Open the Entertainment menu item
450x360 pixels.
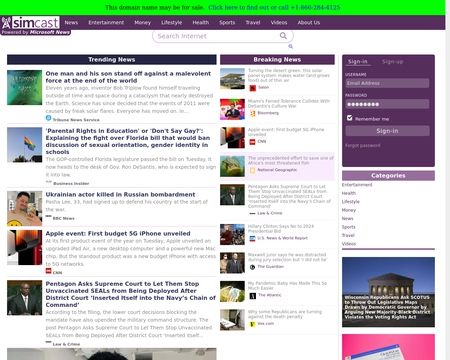point(106,23)
